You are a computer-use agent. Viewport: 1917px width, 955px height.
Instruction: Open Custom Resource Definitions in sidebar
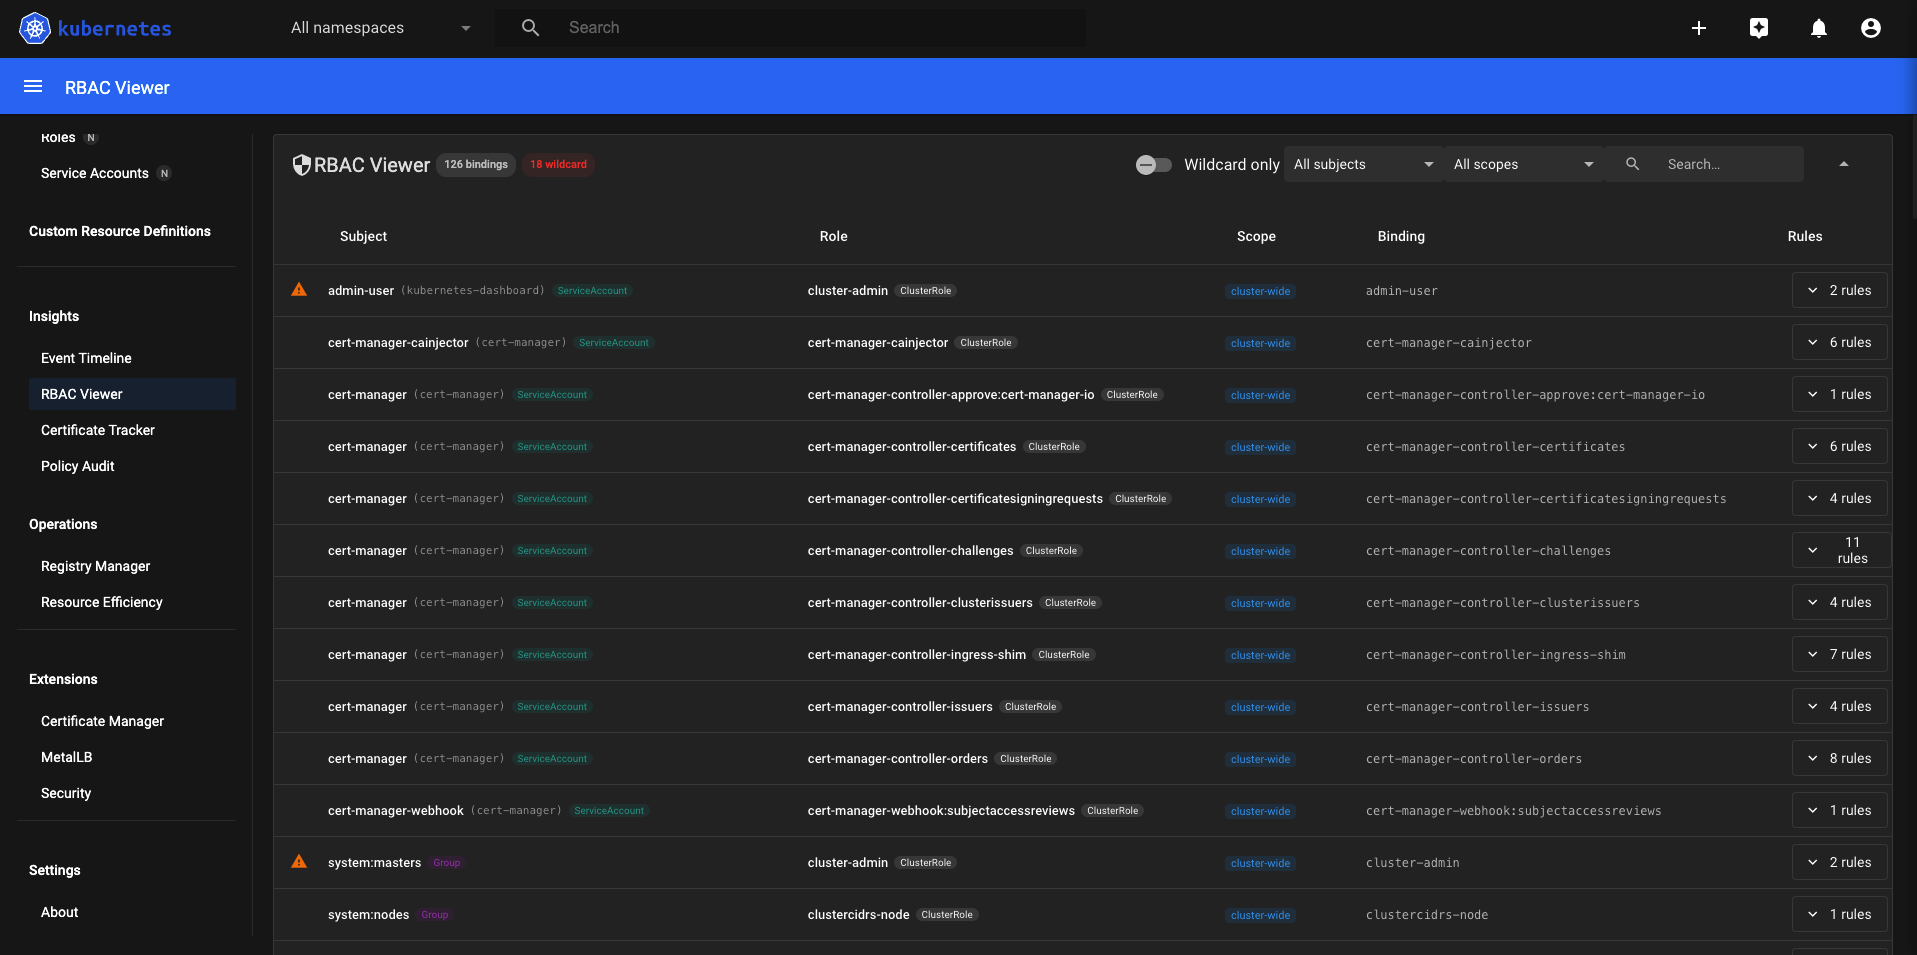click(120, 231)
